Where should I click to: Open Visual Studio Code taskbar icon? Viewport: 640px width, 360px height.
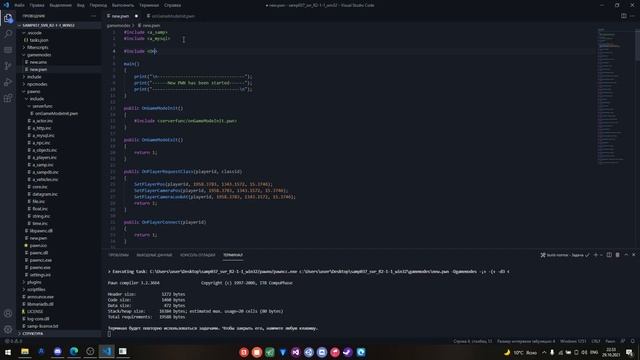click(x=107, y=352)
